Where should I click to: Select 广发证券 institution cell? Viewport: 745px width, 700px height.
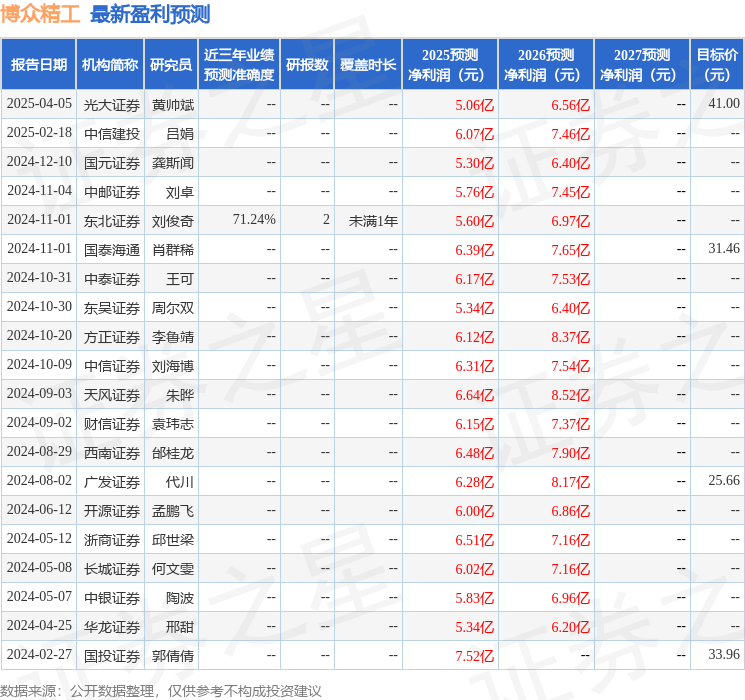112,482
